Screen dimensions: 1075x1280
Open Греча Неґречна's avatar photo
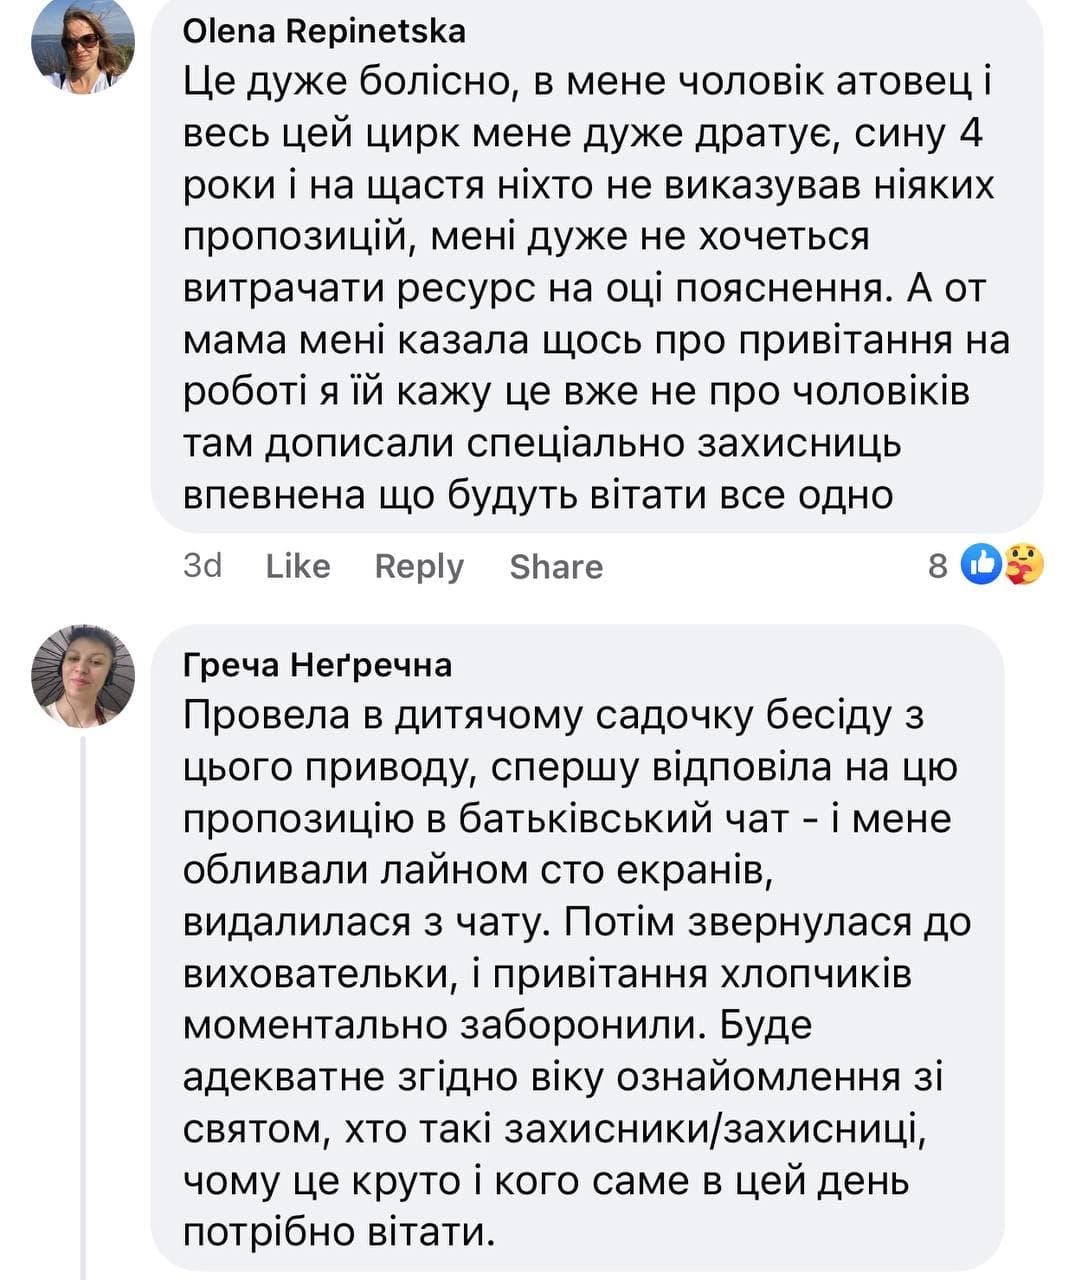pos(83,675)
